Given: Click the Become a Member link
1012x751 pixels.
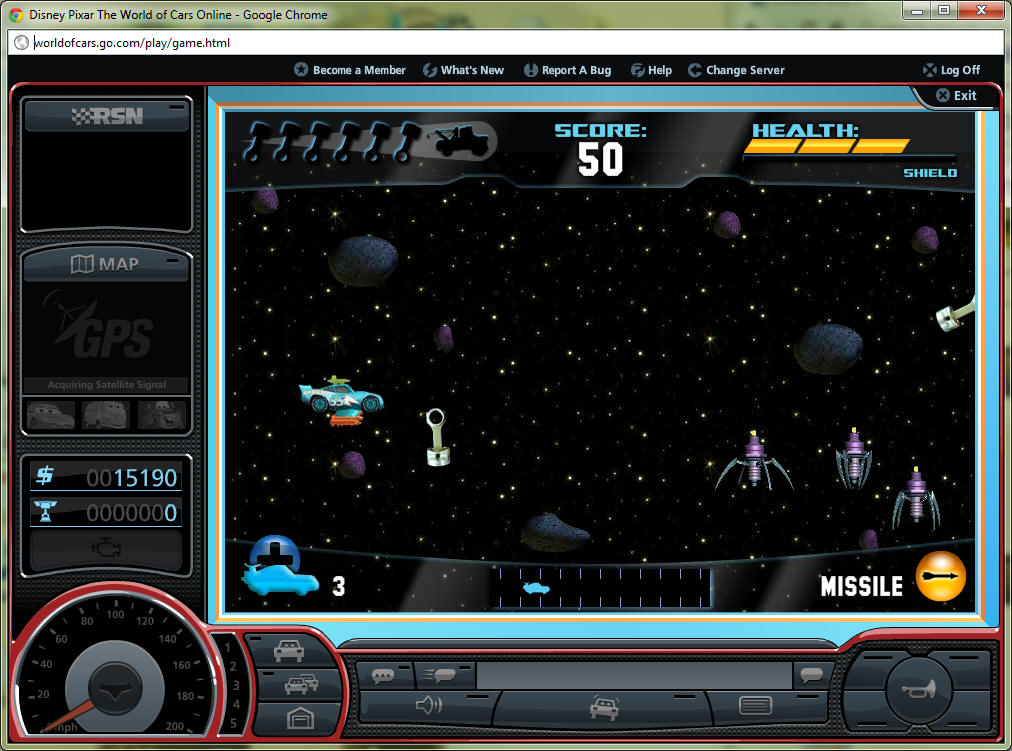Looking at the screenshot, I should point(350,70).
